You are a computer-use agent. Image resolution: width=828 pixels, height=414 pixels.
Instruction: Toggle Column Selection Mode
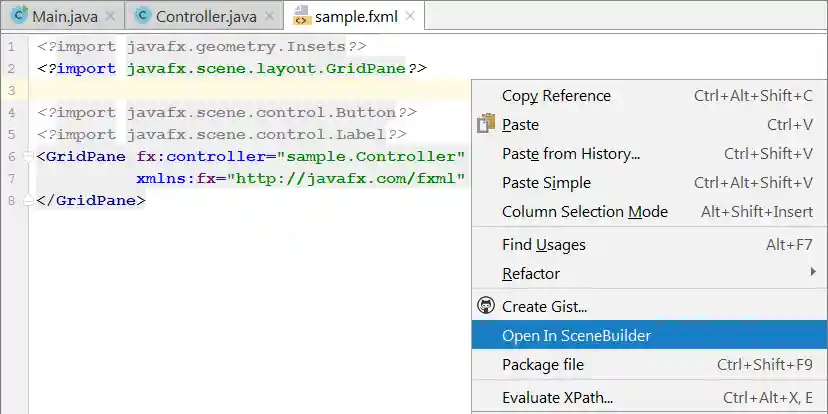[x=584, y=212]
